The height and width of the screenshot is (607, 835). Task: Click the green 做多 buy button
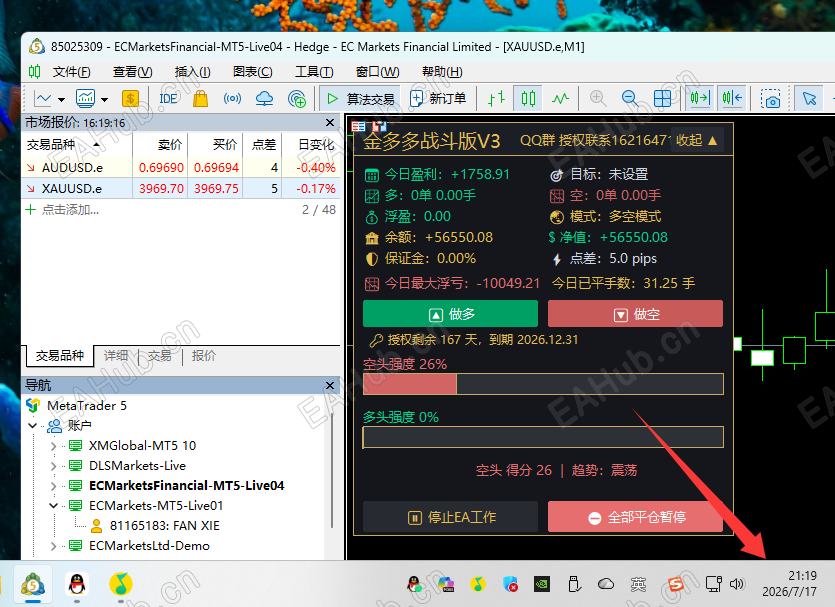(451, 314)
